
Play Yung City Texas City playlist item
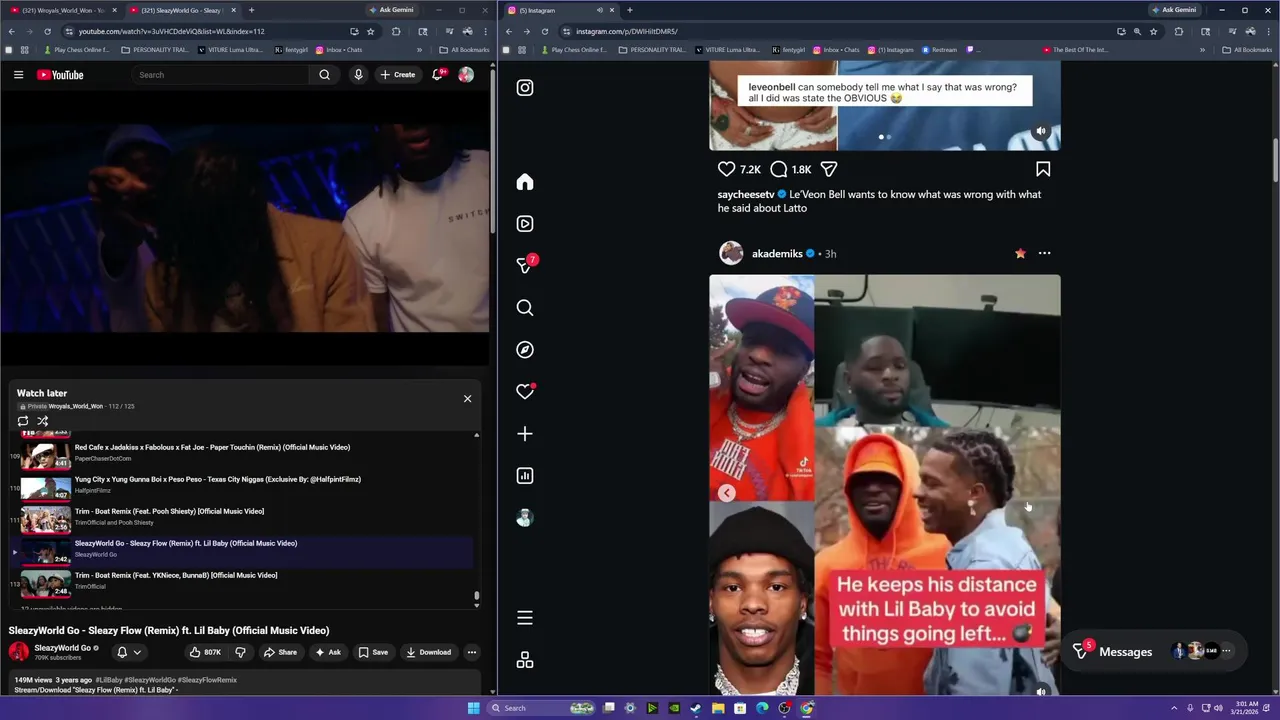coord(241,486)
